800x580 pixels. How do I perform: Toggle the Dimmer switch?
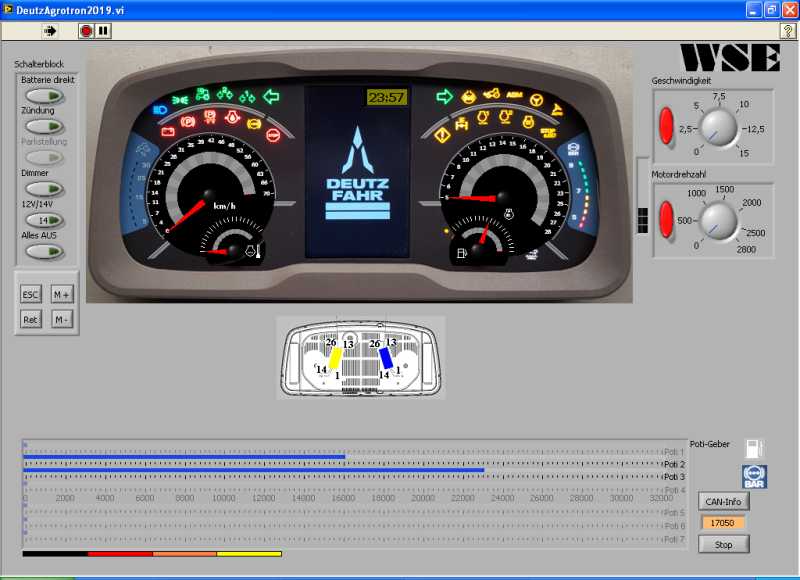point(44,189)
